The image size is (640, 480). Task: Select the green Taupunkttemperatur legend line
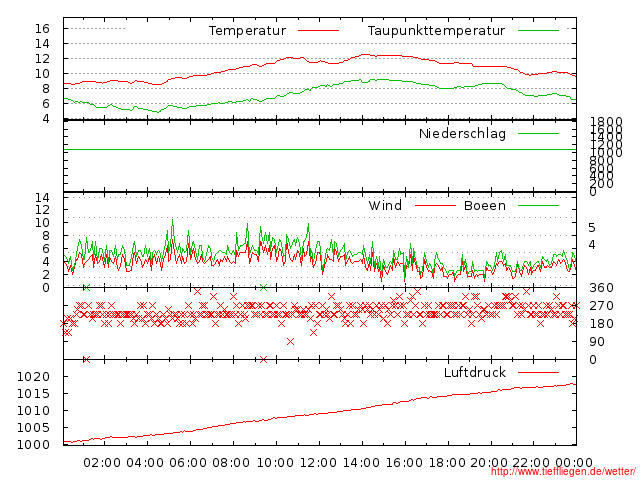click(538, 31)
